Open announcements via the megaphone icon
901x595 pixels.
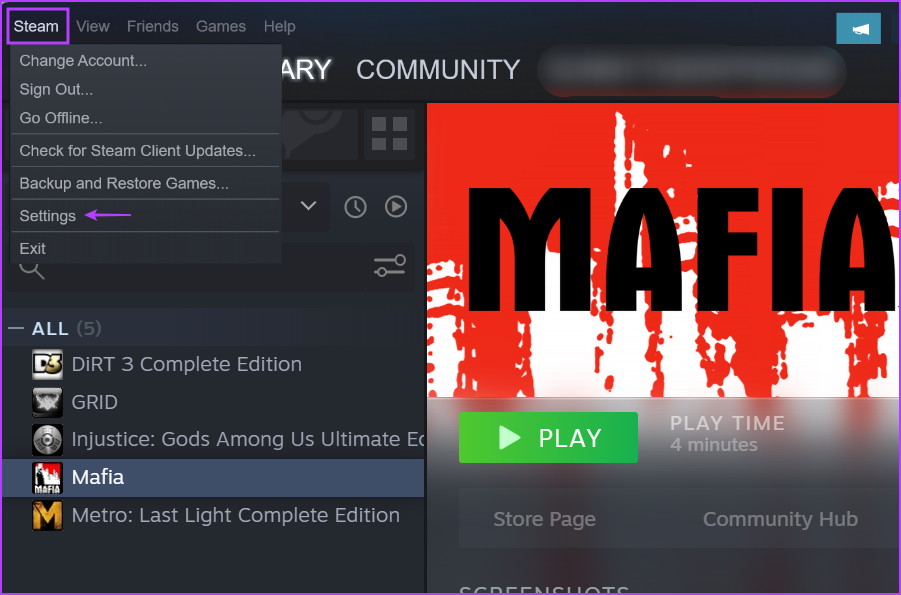pos(859,29)
